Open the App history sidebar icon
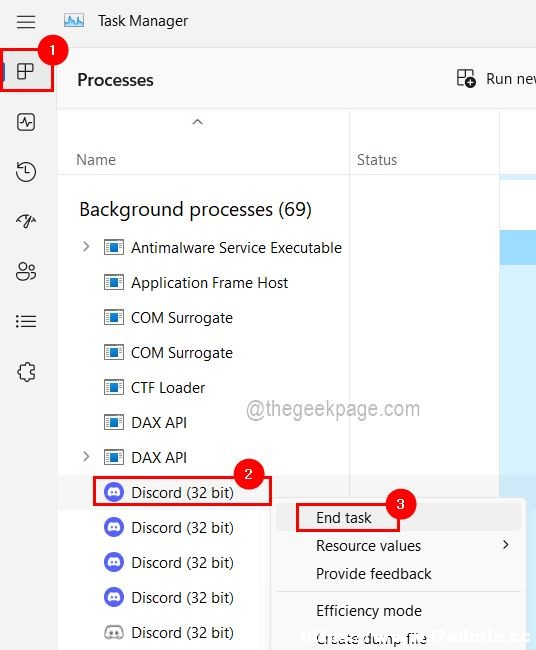This screenshot has width=536, height=650. point(26,172)
